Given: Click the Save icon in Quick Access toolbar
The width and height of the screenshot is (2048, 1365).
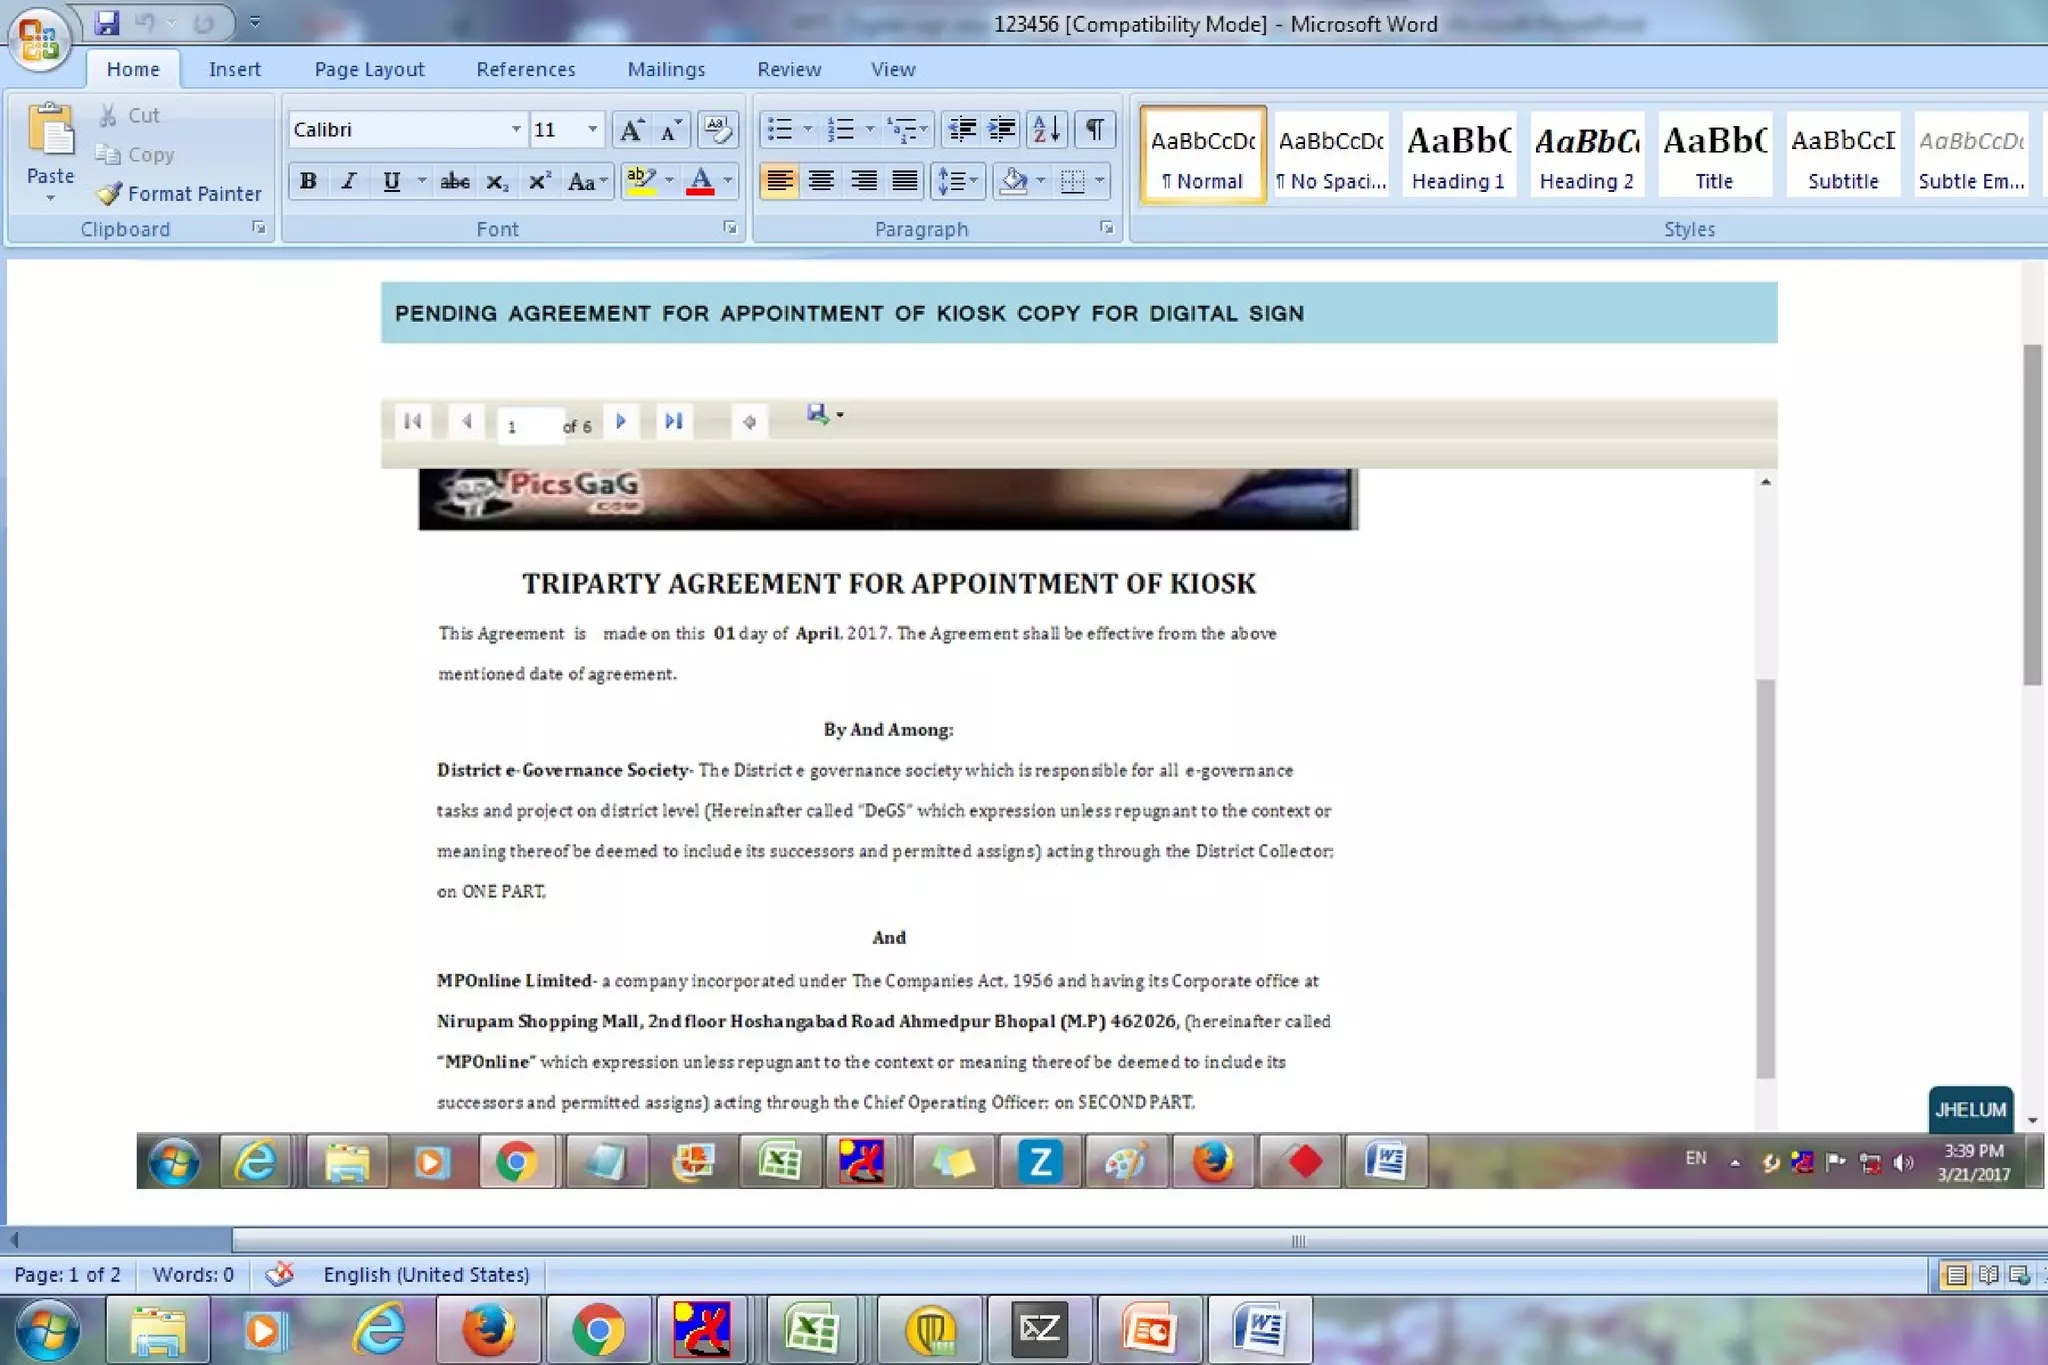Looking at the screenshot, I should click(x=107, y=22).
